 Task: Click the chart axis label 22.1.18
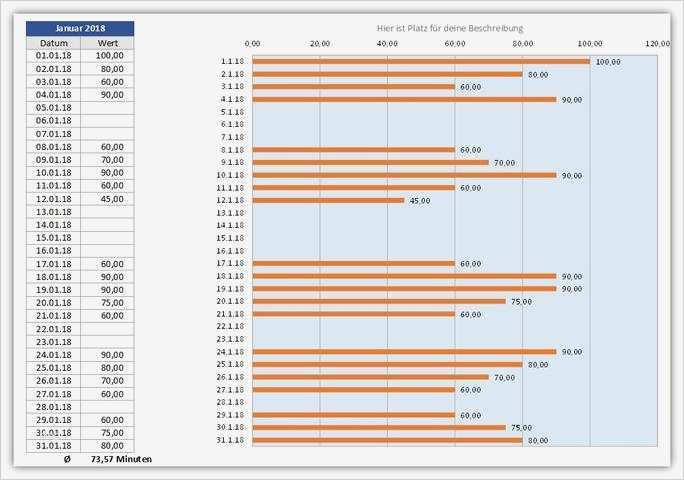coord(230,326)
